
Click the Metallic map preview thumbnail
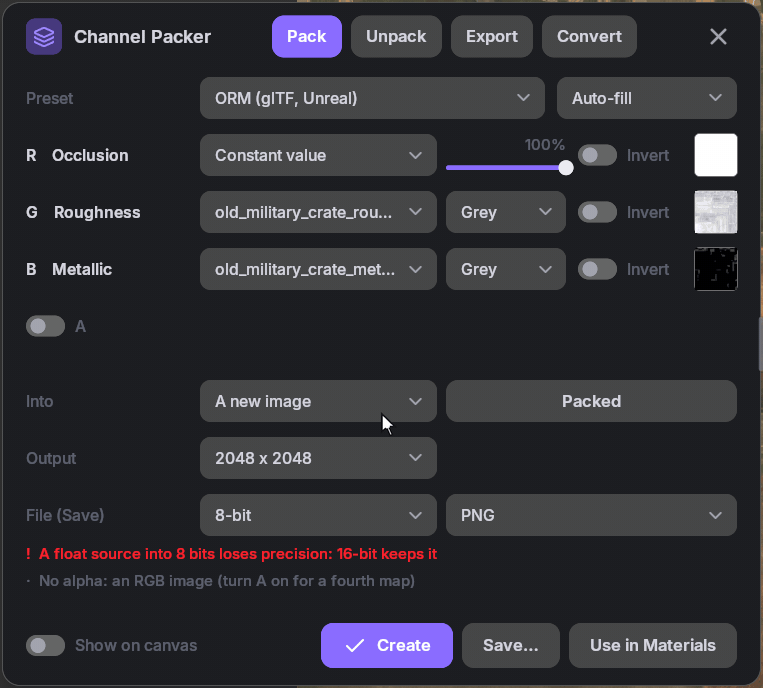(x=715, y=269)
